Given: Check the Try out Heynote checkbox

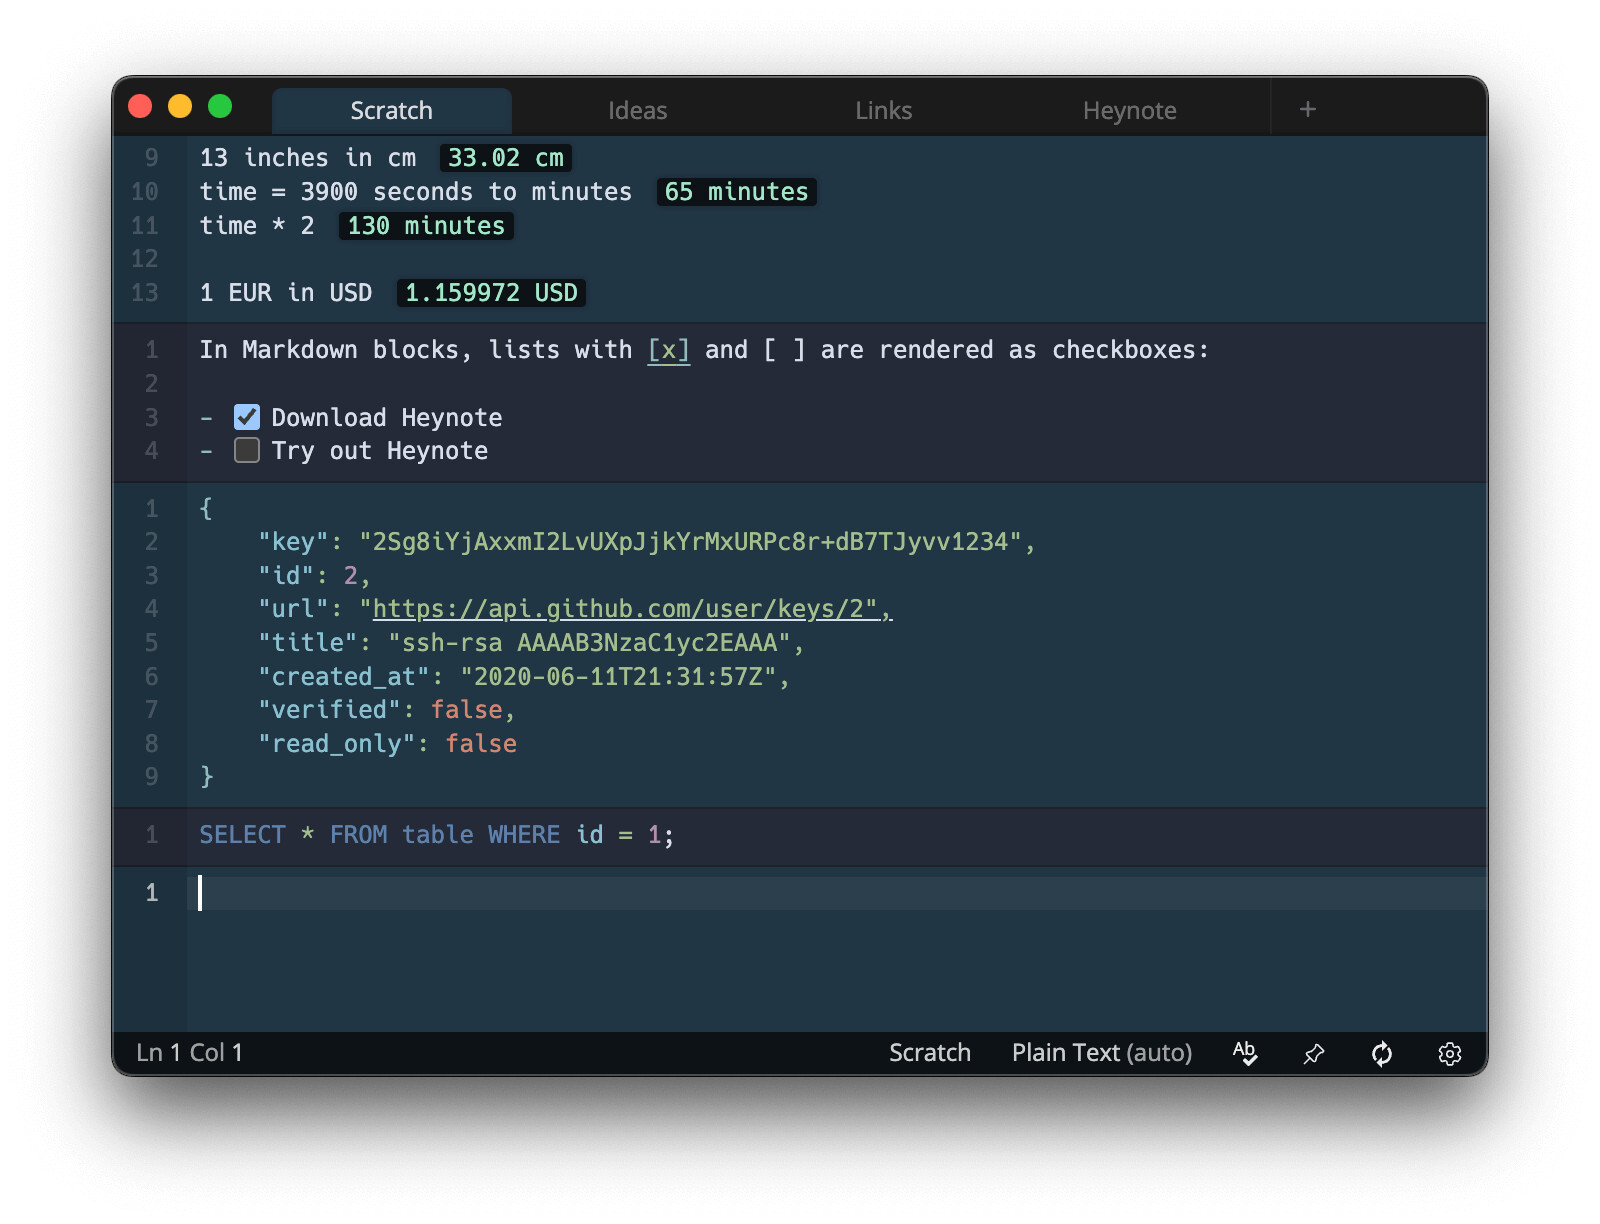Looking at the screenshot, I should point(247,451).
